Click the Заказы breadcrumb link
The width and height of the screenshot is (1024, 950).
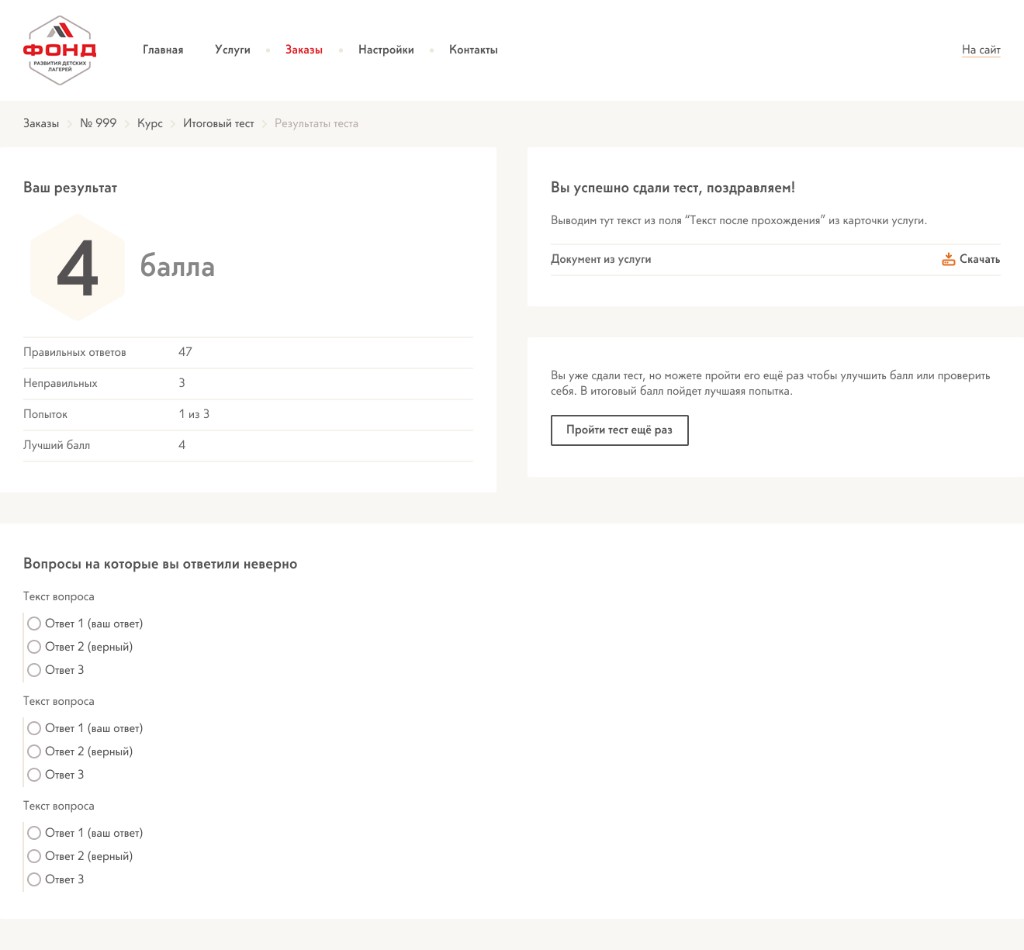(41, 123)
